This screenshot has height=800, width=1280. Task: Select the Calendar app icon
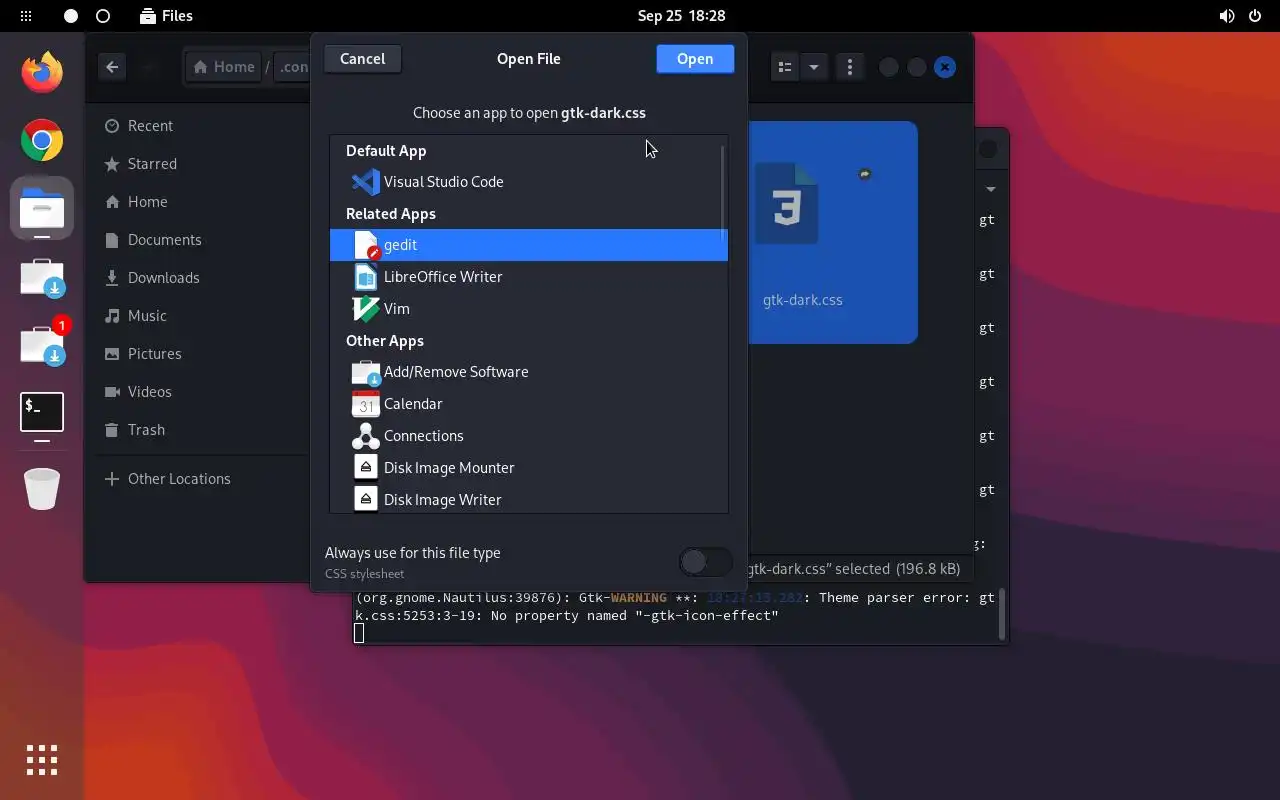click(x=366, y=404)
